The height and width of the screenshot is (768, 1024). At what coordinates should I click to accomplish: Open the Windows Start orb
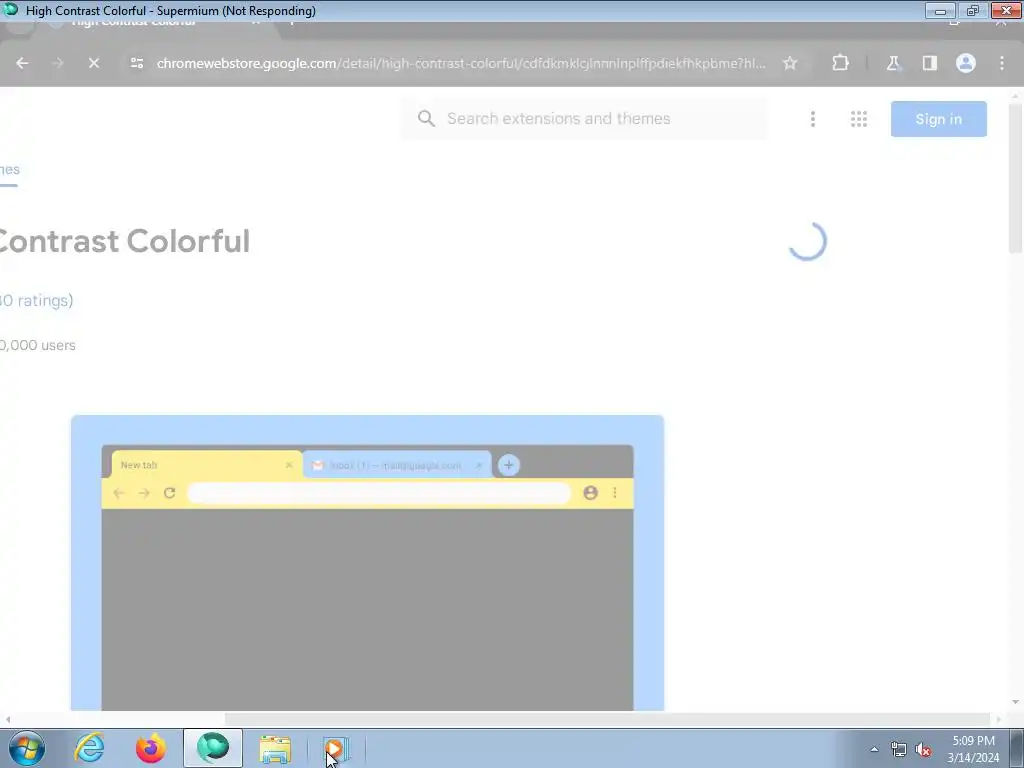click(x=27, y=748)
